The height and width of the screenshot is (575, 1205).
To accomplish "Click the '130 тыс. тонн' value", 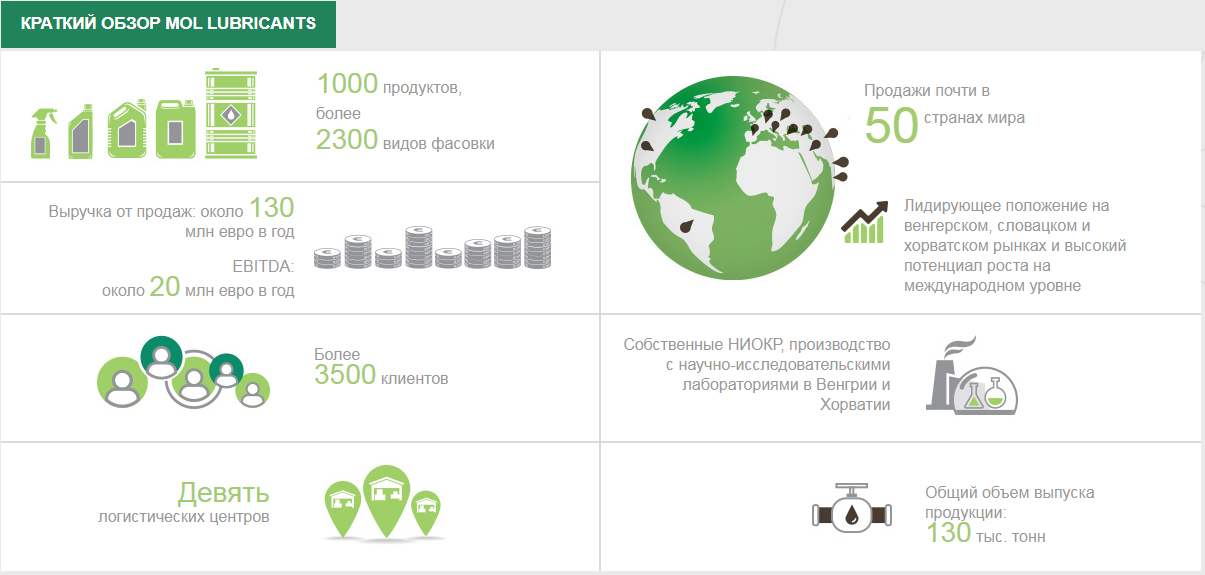I will tap(986, 533).
